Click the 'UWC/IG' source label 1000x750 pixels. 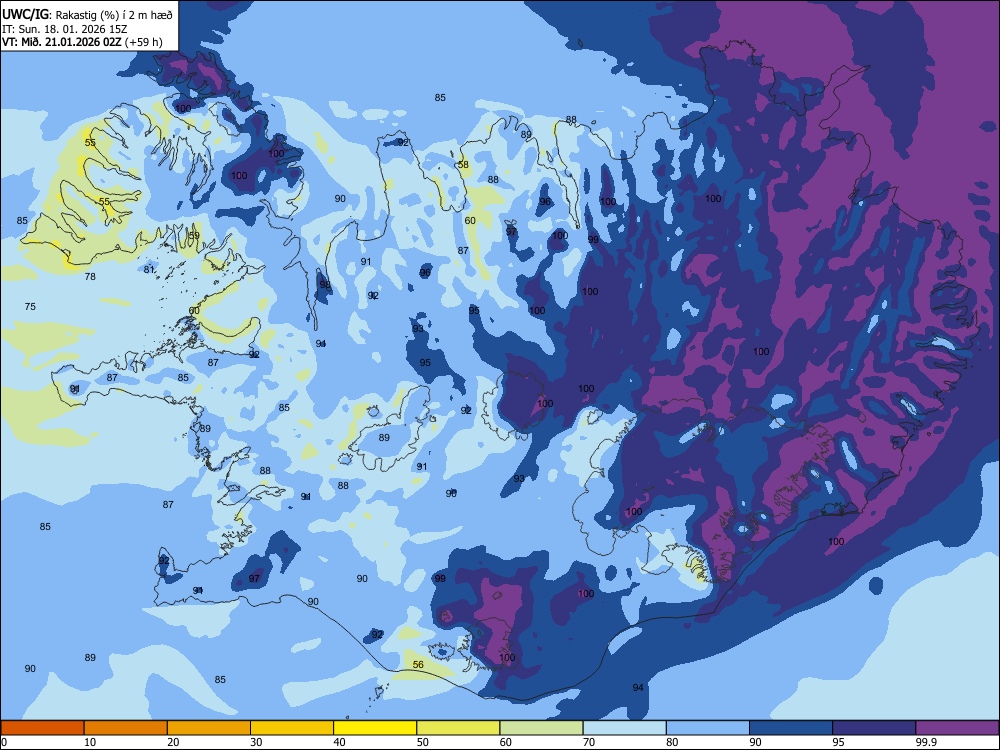(26, 14)
